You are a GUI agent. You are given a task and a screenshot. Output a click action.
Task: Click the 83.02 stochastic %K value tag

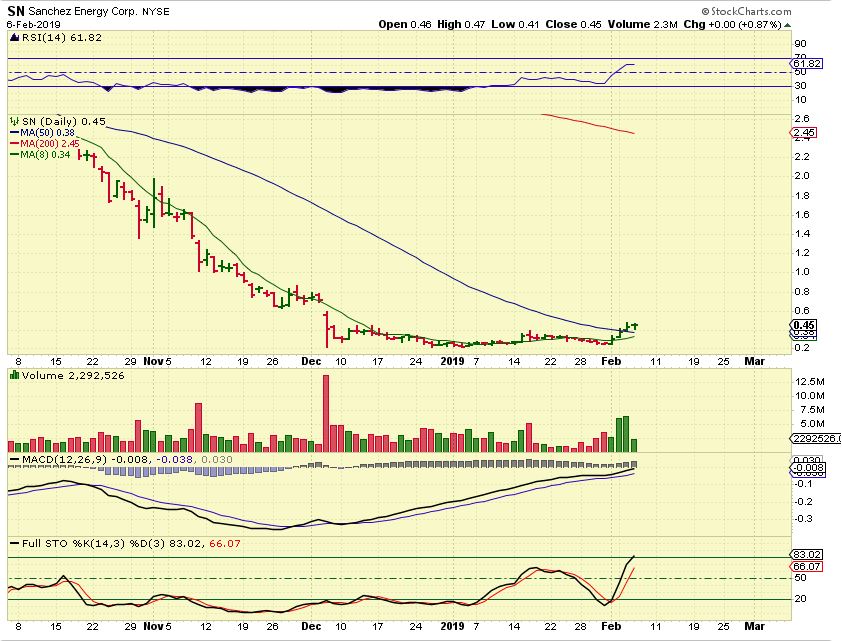click(807, 555)
